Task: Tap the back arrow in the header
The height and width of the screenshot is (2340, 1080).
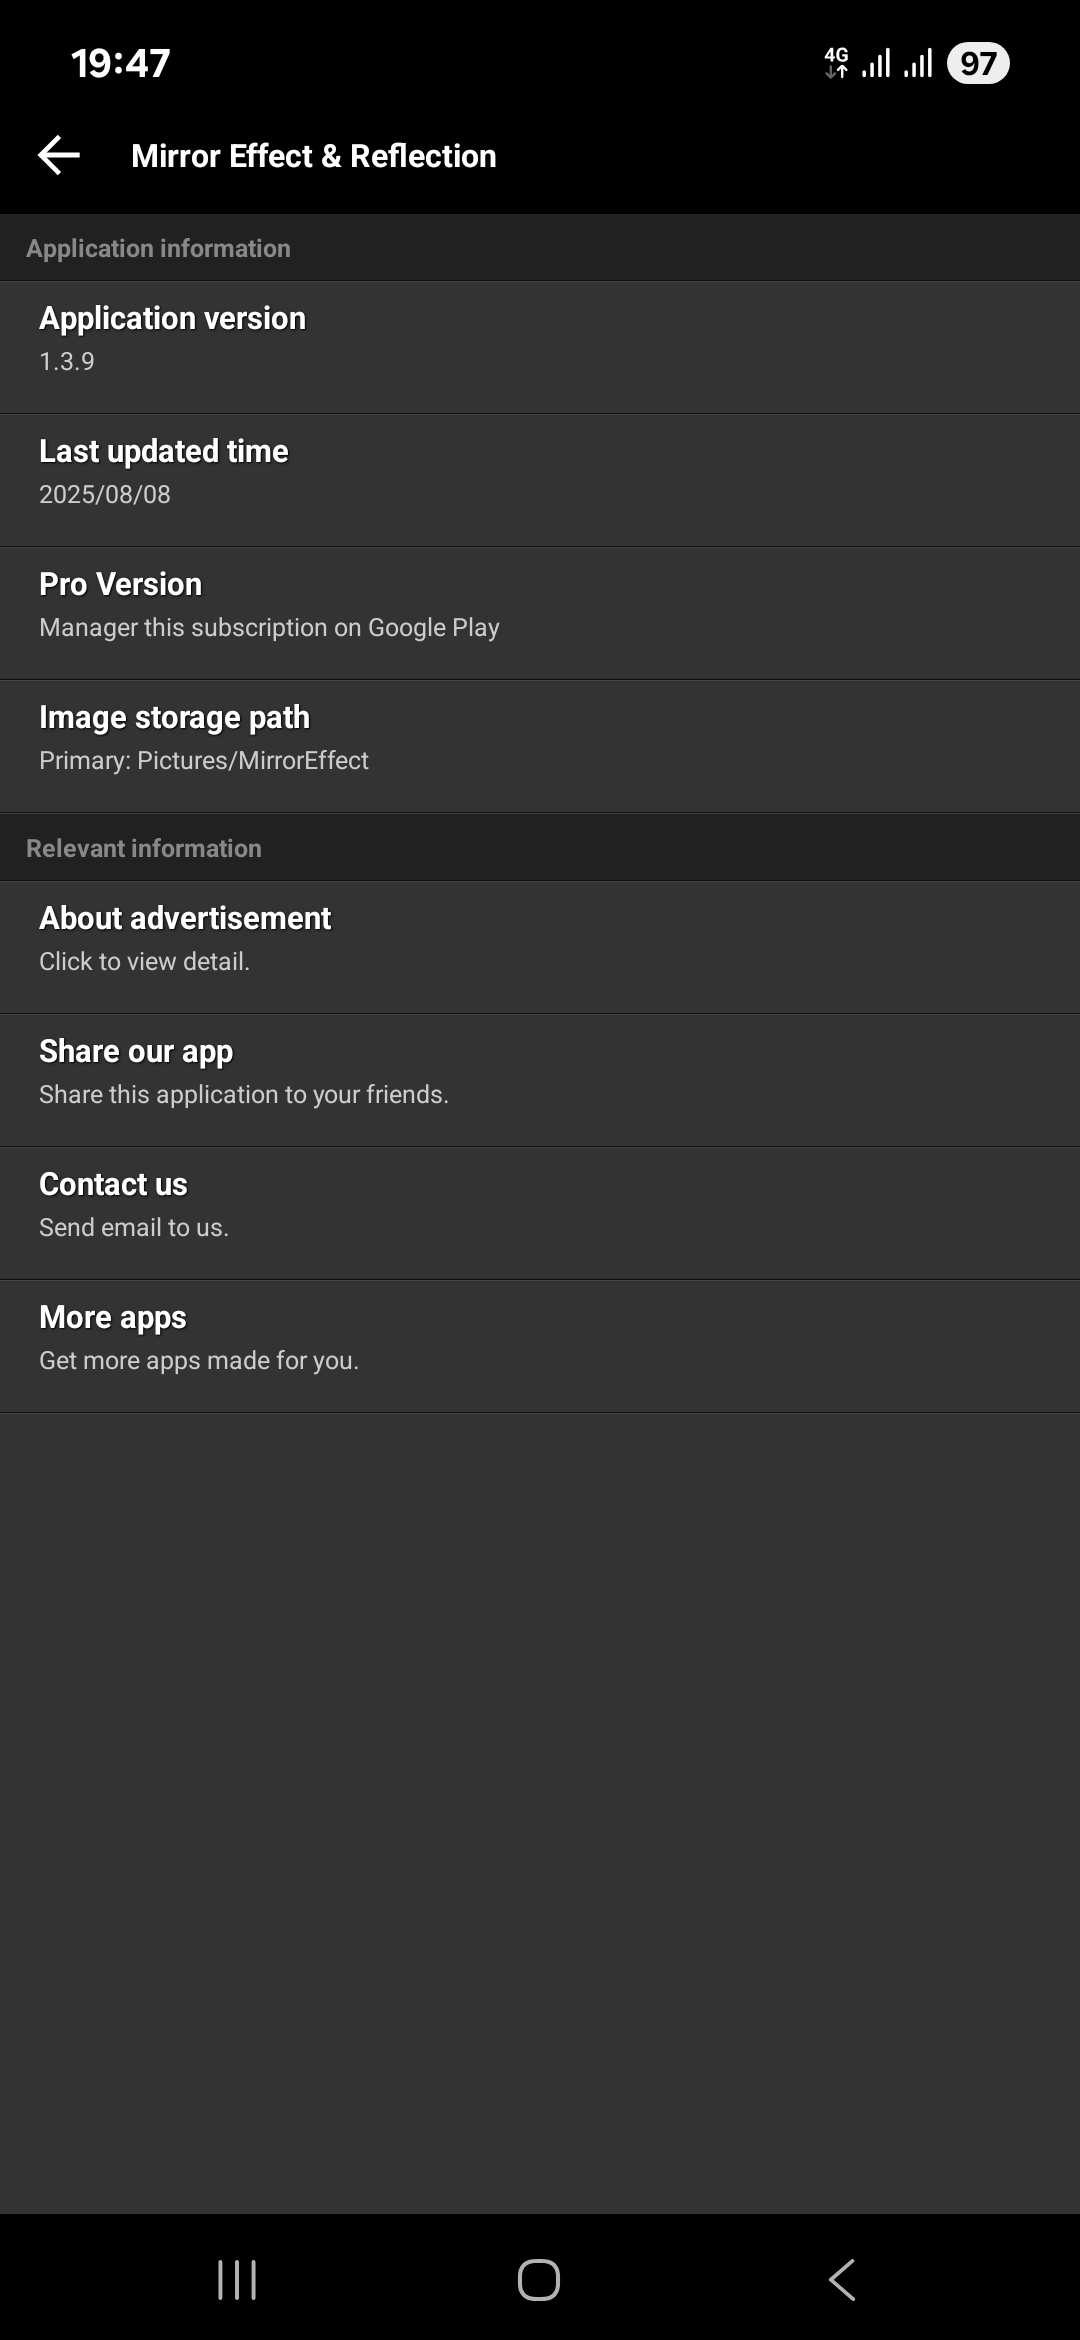Action: click(x=59, y=155)
